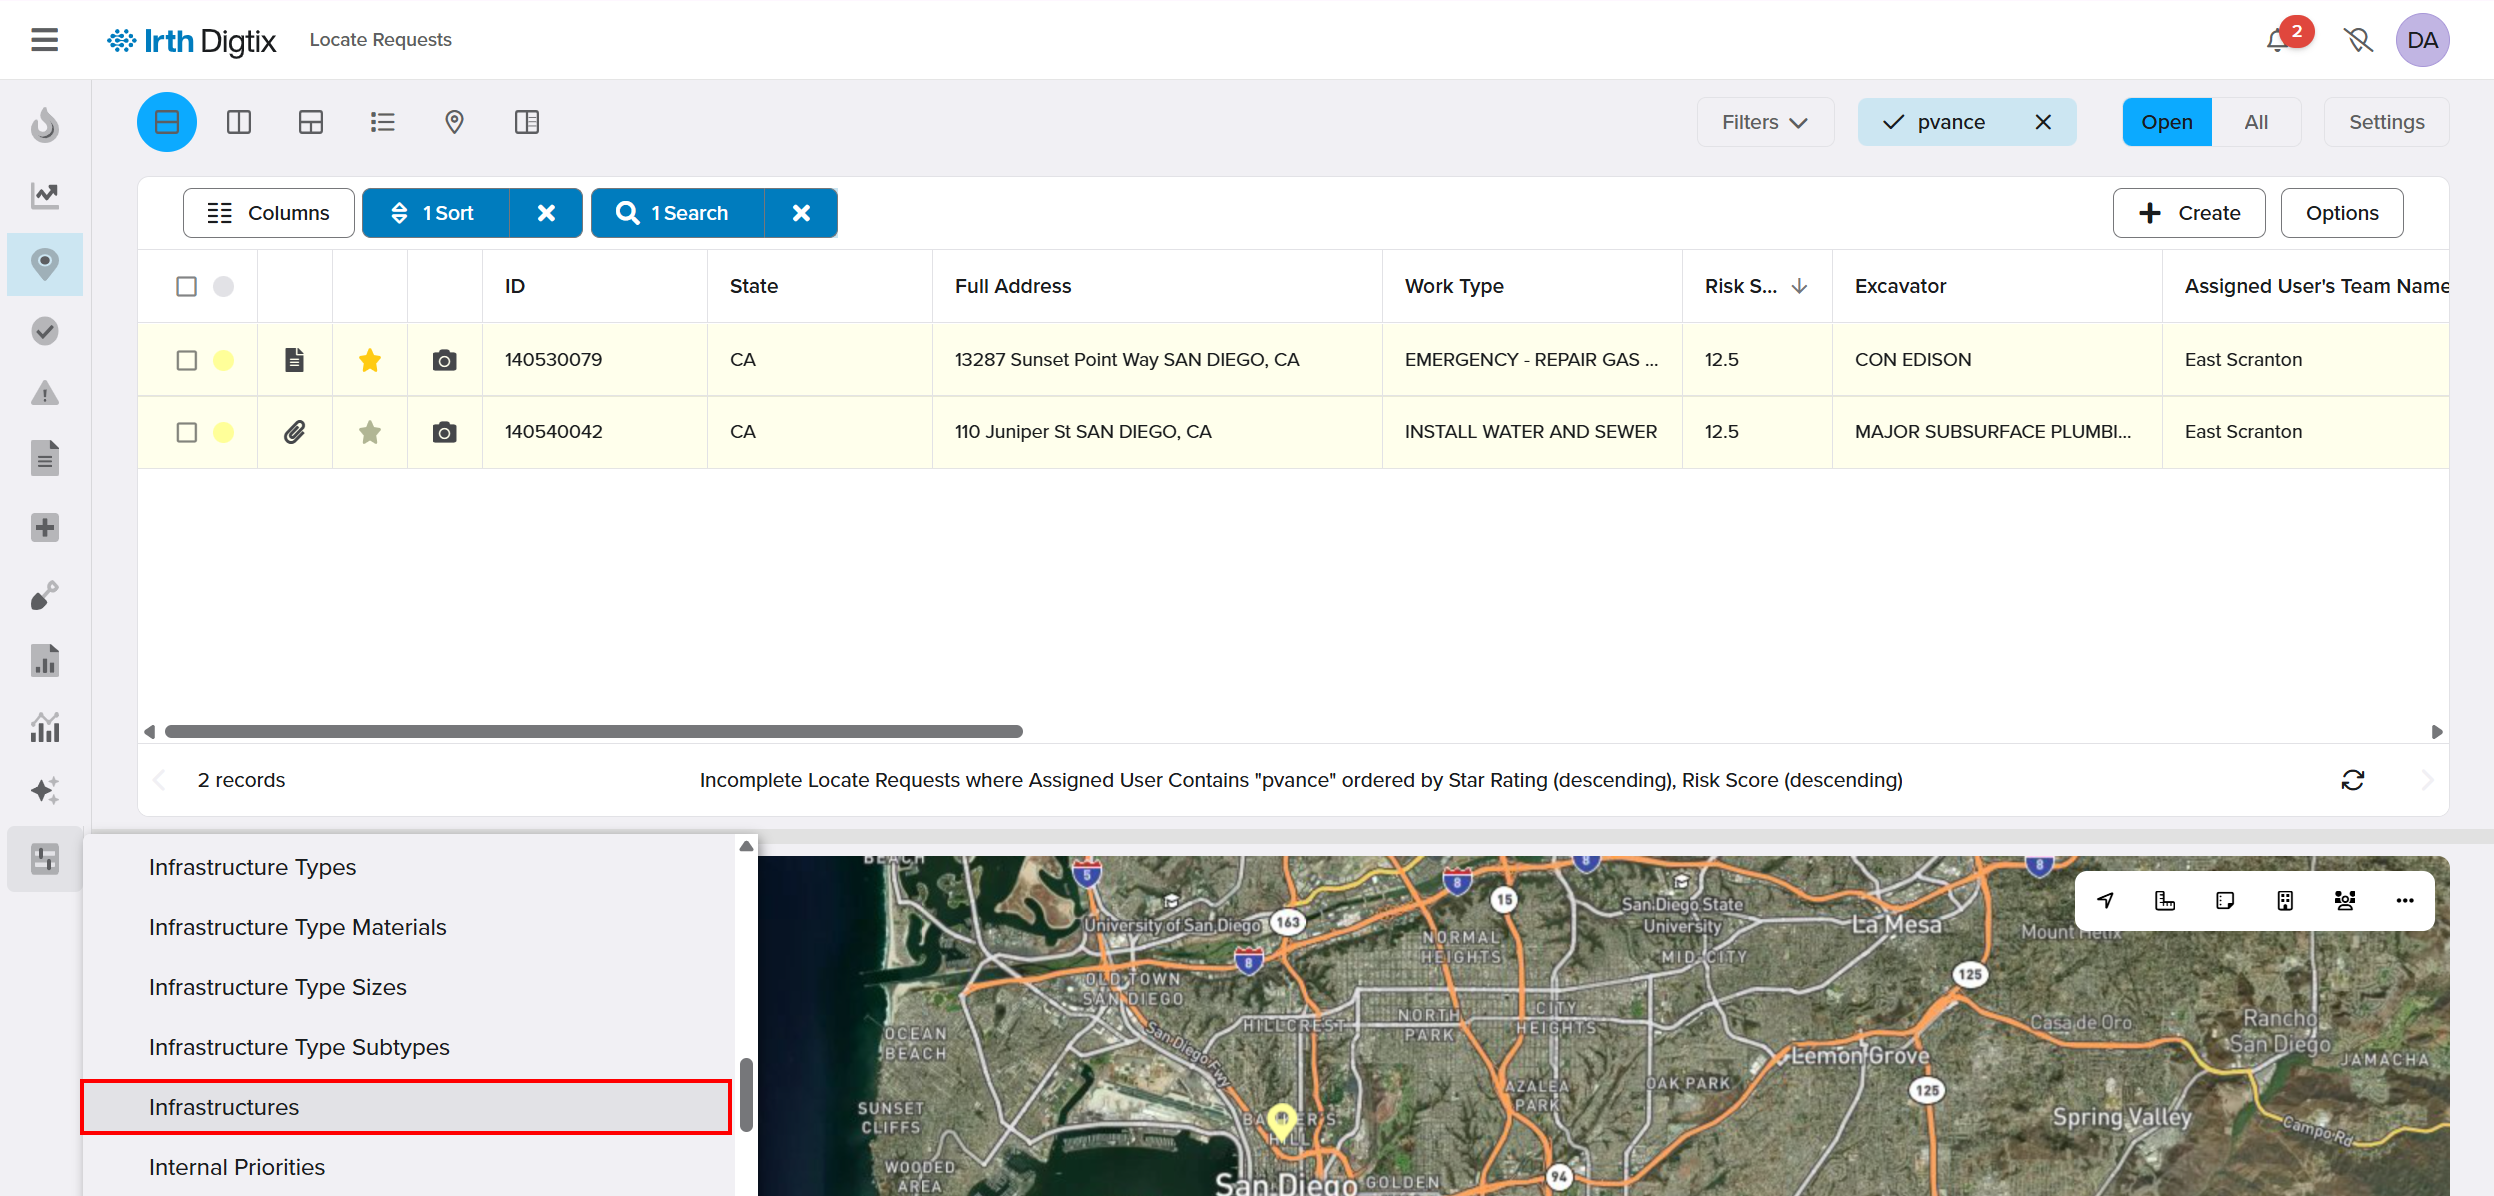
Task: Open the Options dropdown button
Action: [2341, 213]
